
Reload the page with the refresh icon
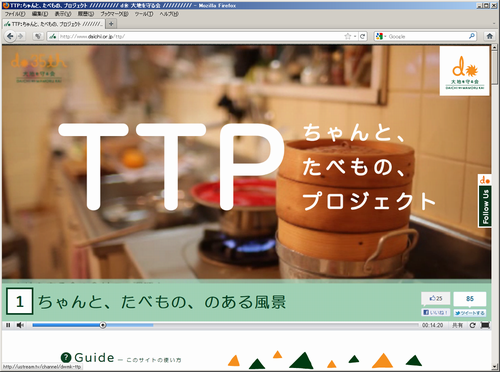click(x=362, y=36)
